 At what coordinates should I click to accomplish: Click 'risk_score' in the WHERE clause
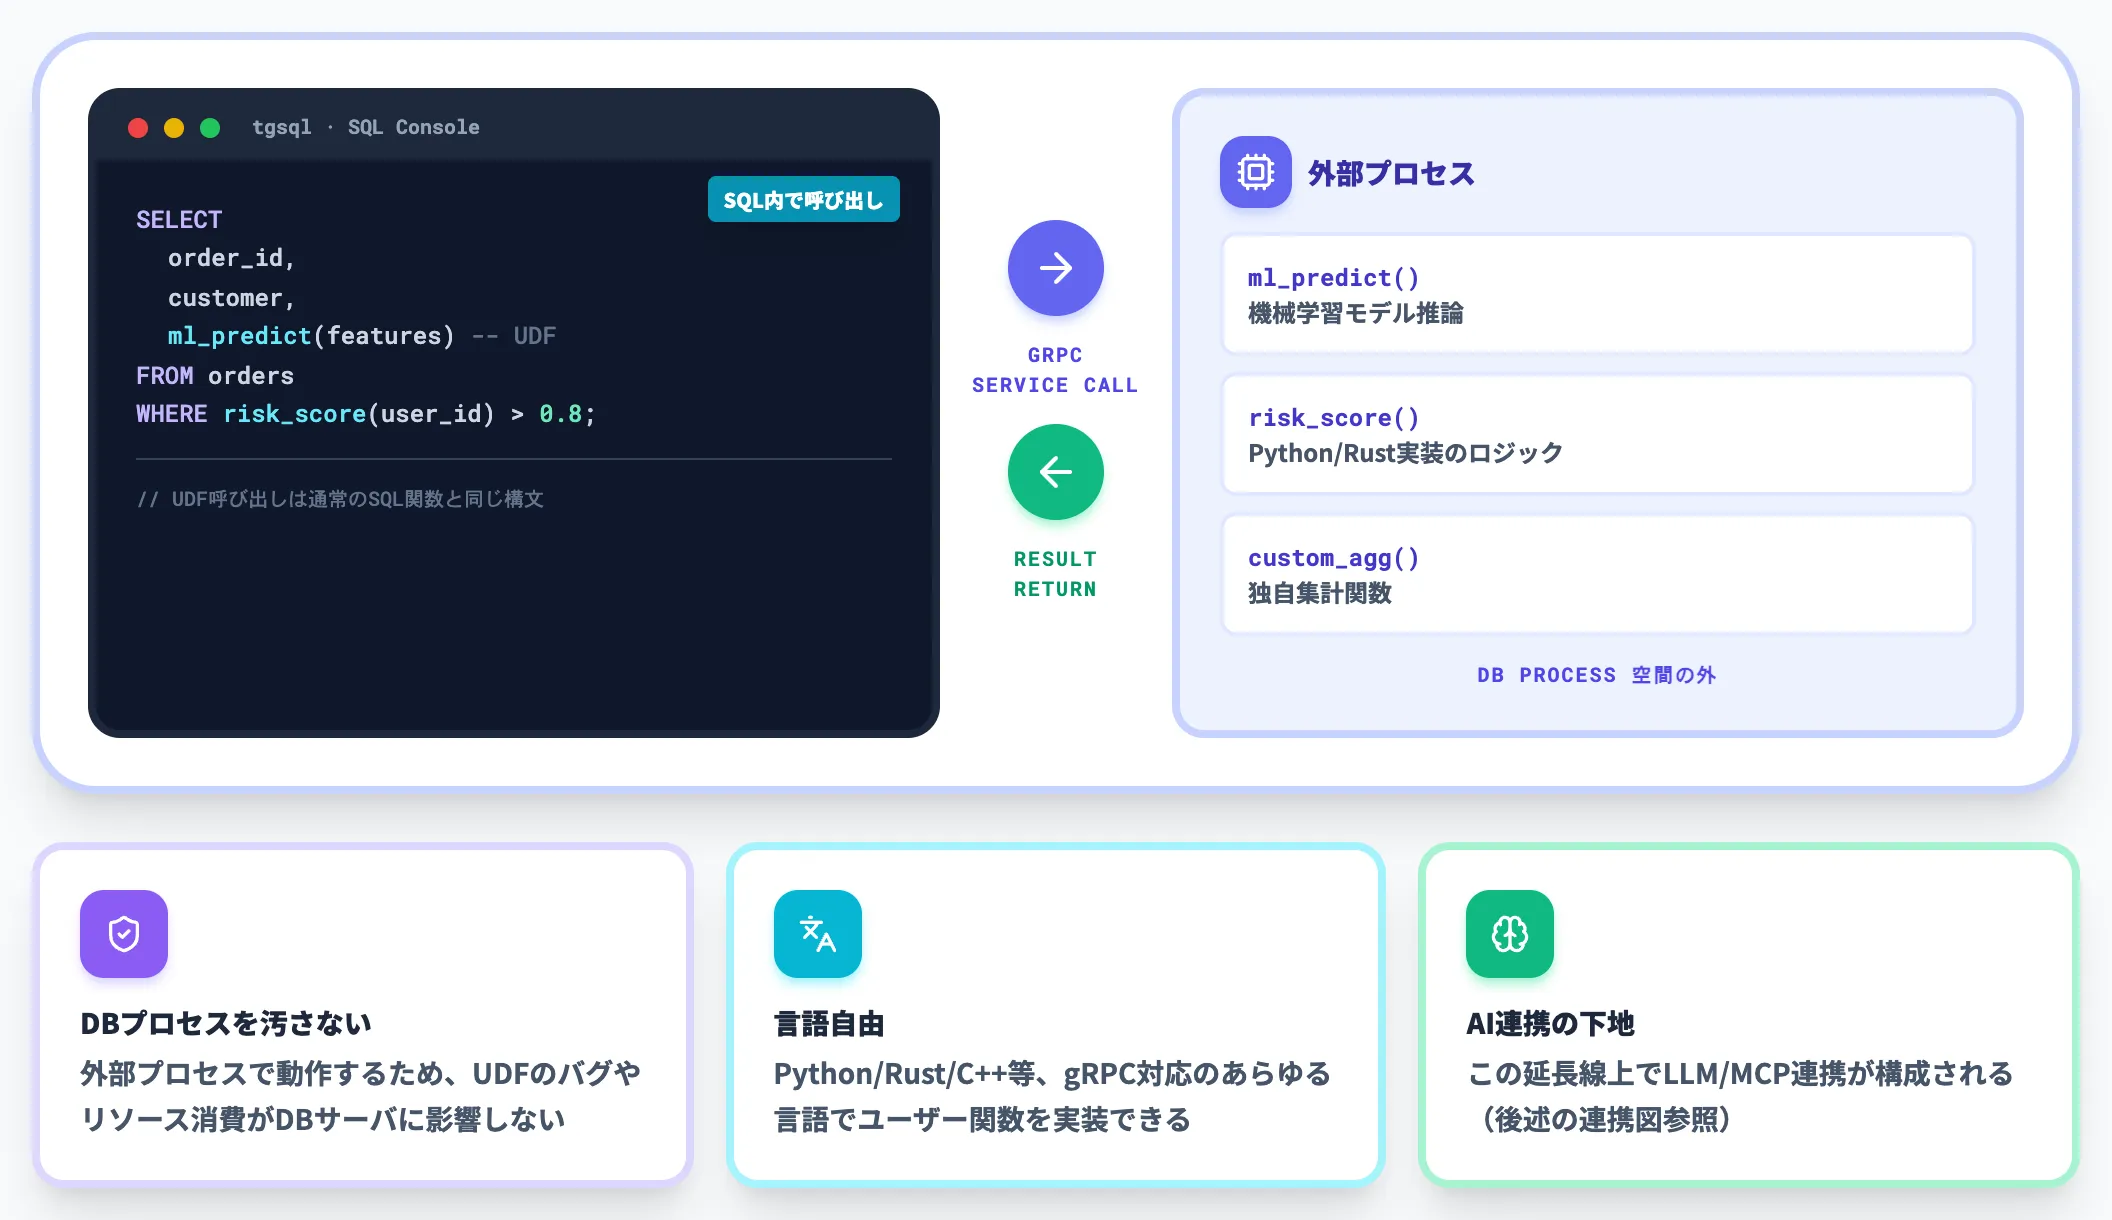(295, 414)
